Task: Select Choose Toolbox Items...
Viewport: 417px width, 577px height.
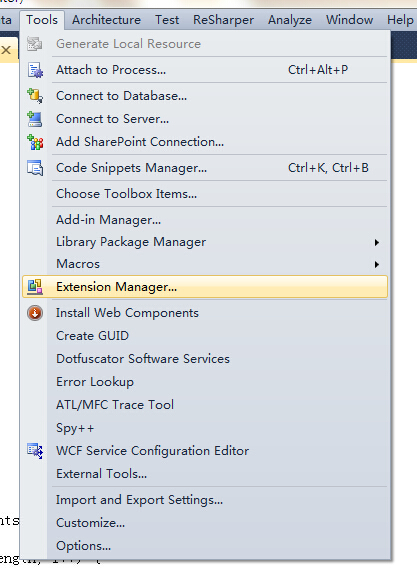Action: click(205, 194)
